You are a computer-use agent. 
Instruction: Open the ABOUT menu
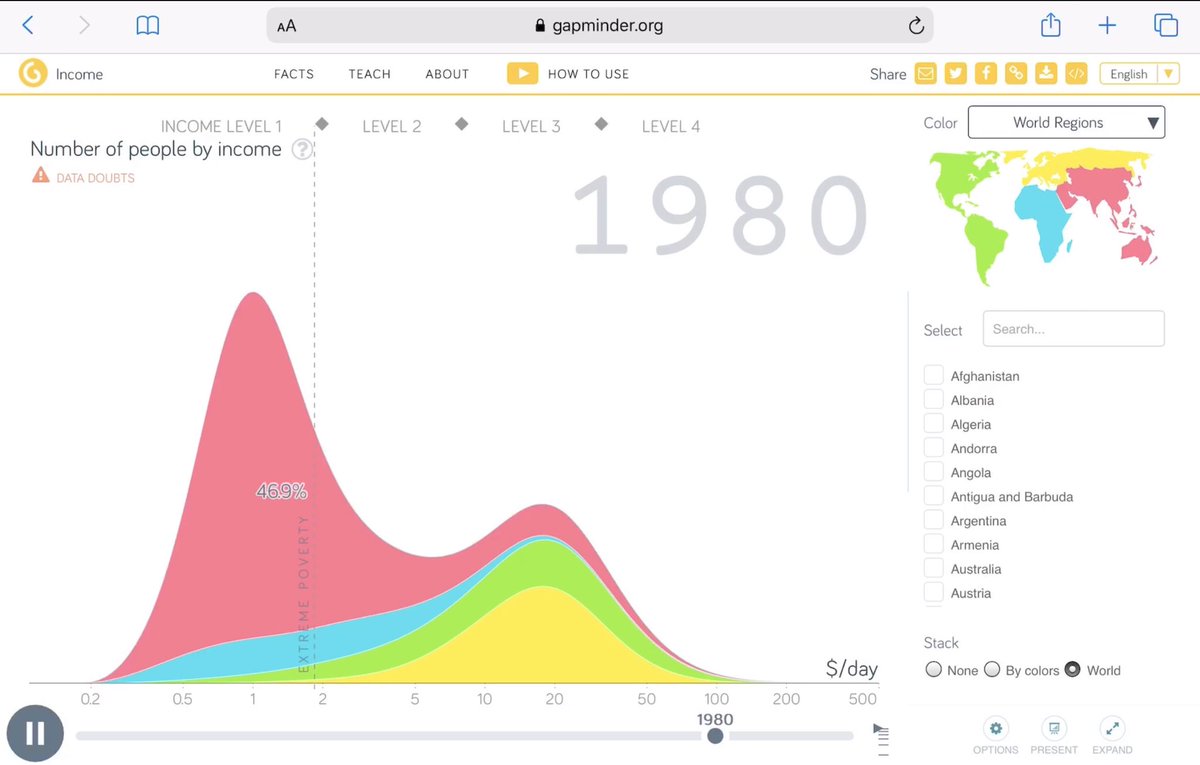[447, 74]
